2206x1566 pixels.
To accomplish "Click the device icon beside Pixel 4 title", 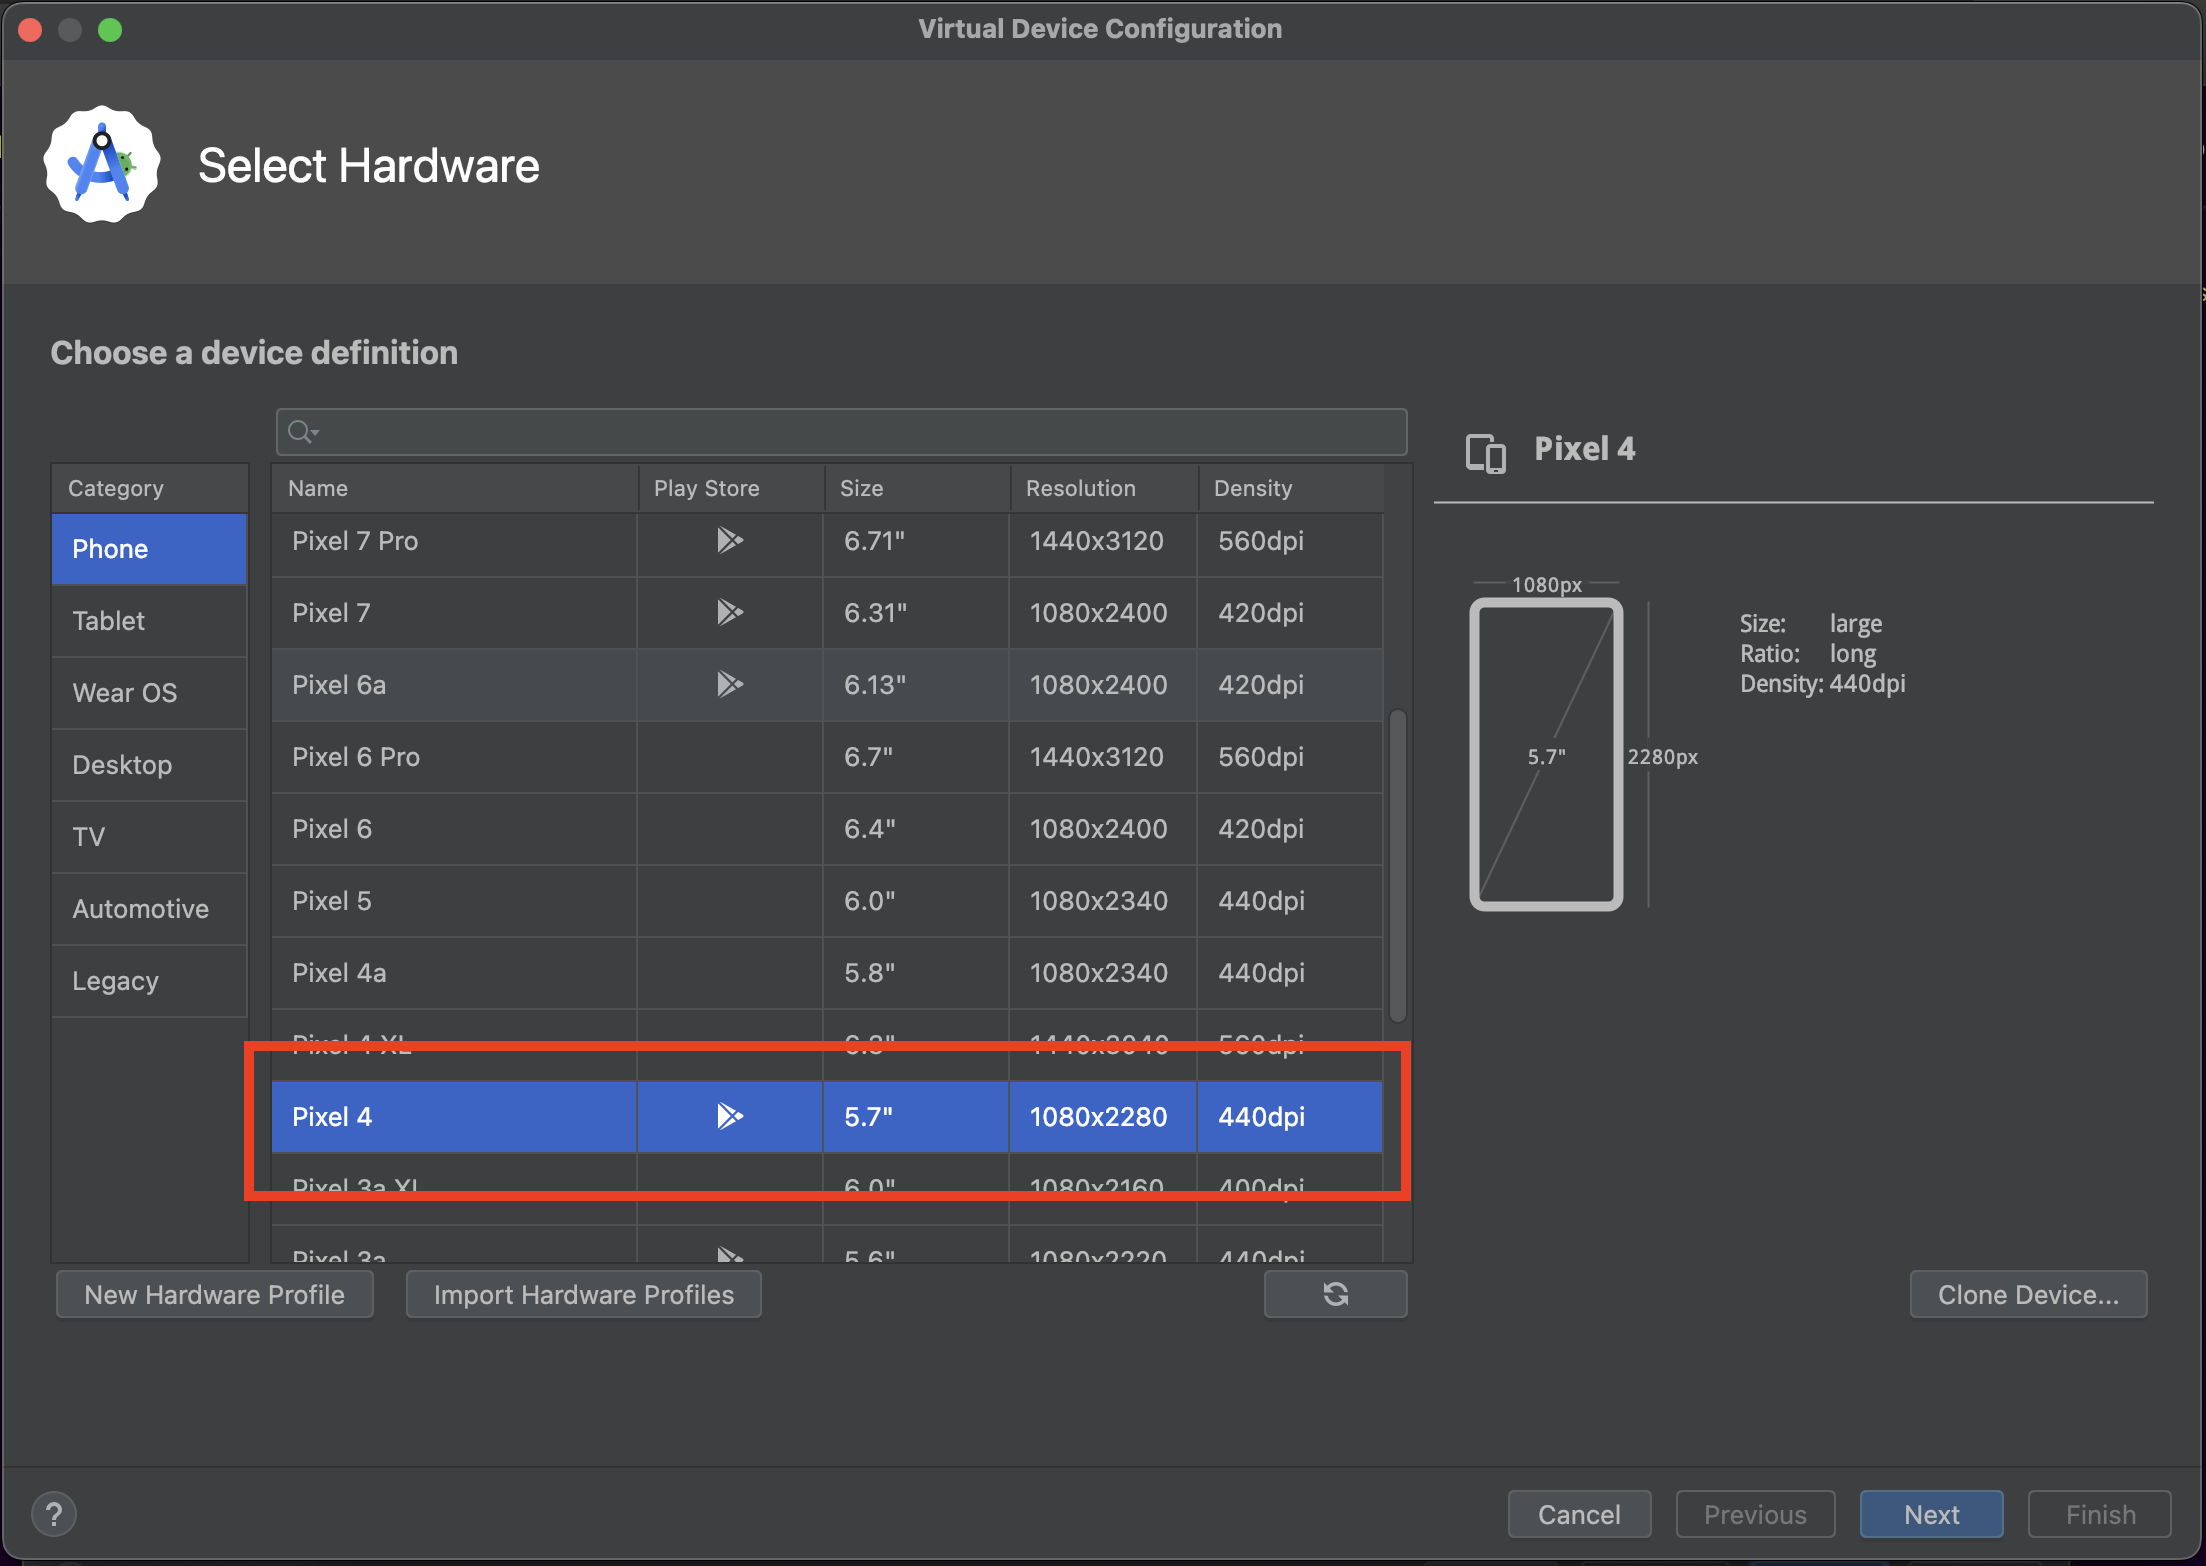I will point(1485,452).
